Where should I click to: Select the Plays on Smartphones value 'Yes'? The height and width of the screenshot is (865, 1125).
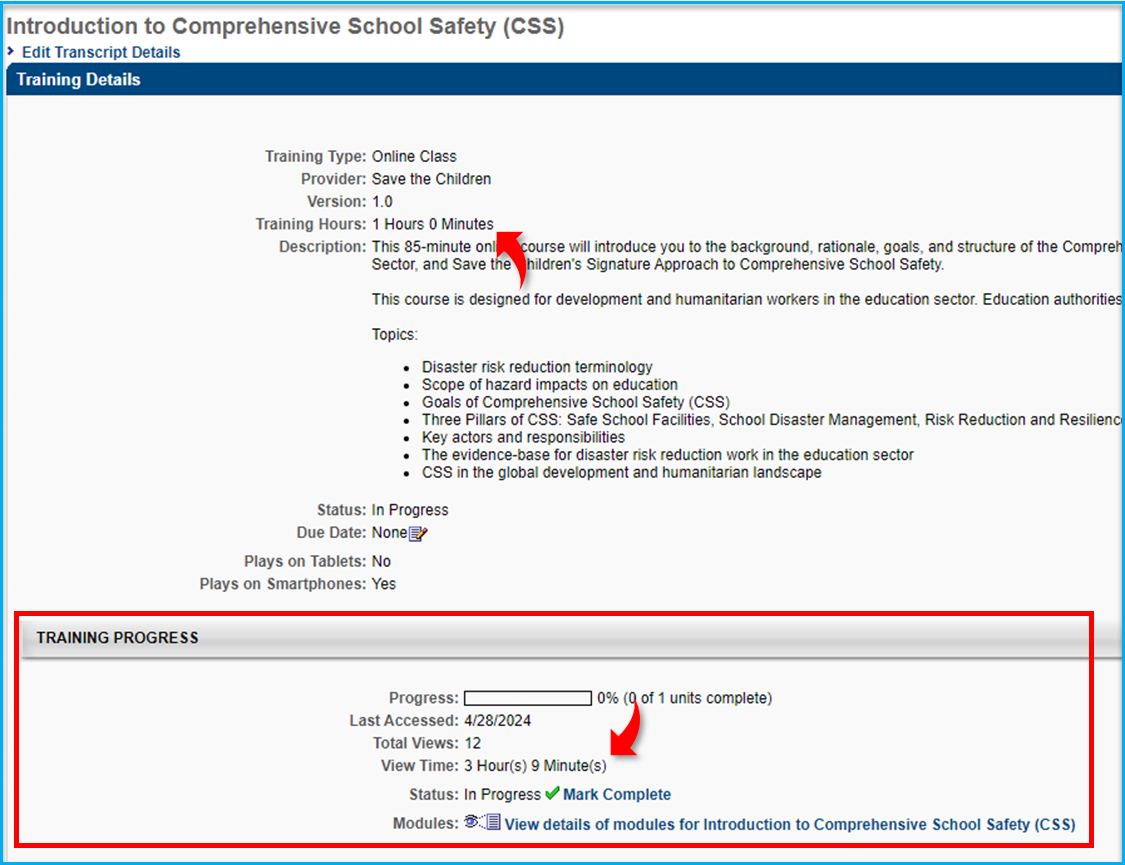pos(384,584)
